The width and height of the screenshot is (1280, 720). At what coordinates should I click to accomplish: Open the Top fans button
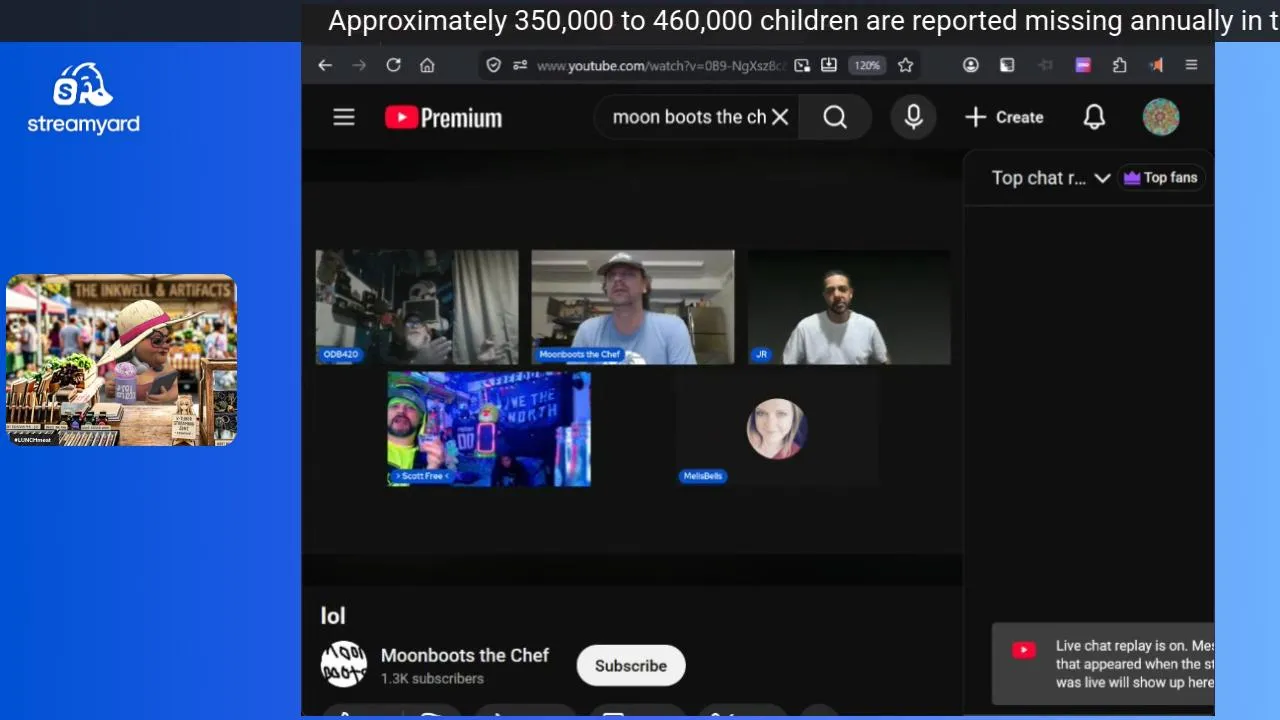pos(1160,178)
